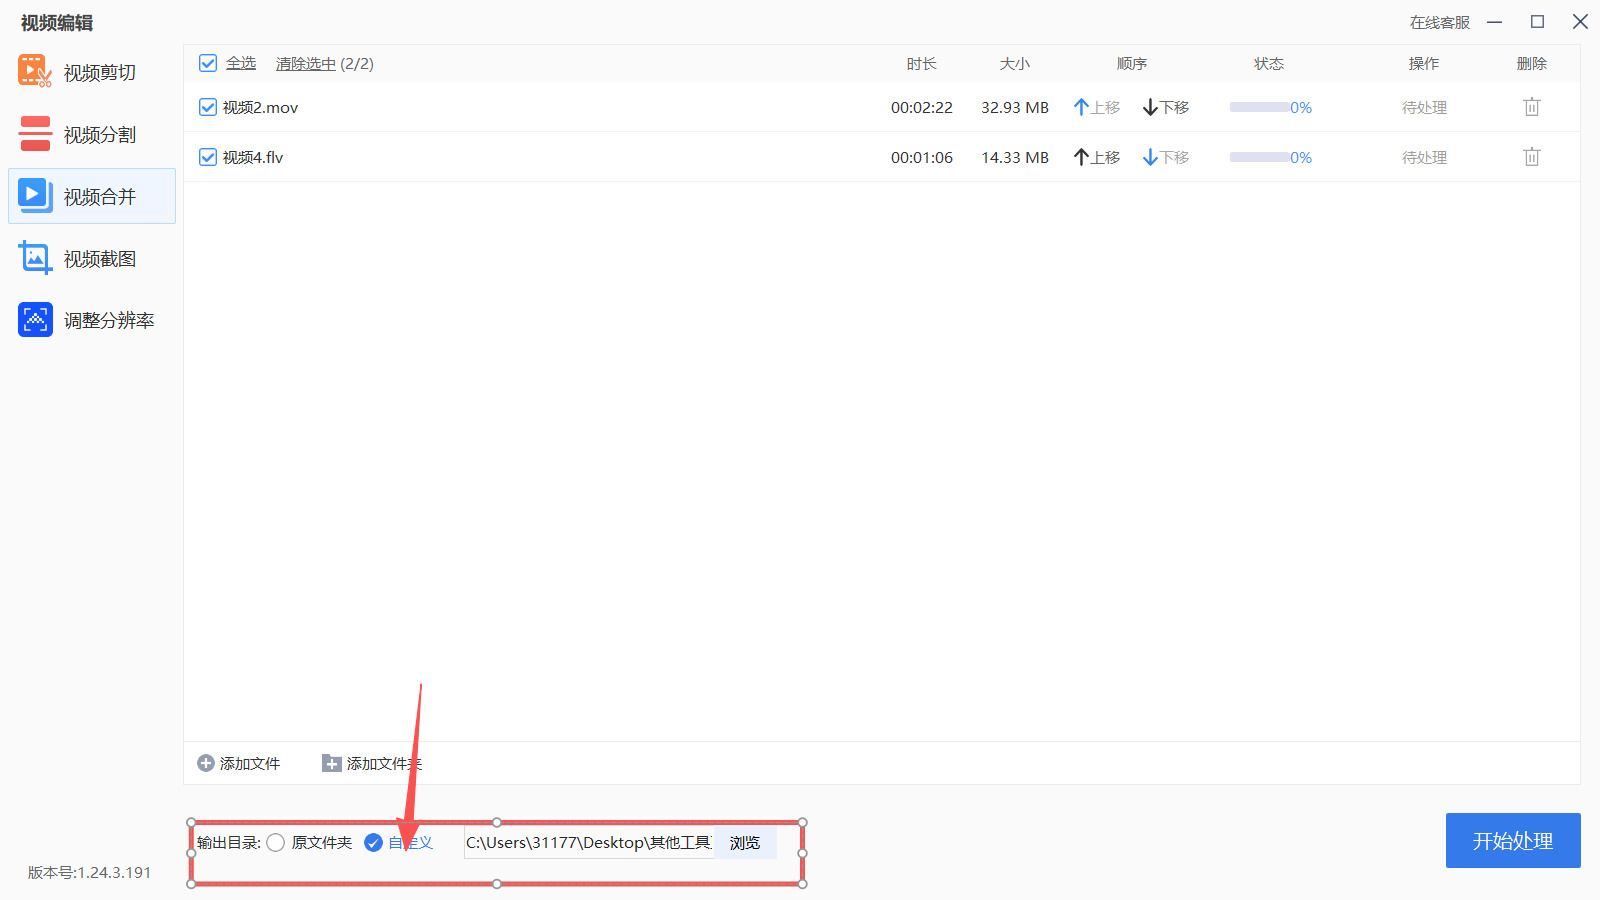The height and width of the screenshot is (900, 1600).
Task: Click the 操作 column header
Action: [x=1424, y=64]
